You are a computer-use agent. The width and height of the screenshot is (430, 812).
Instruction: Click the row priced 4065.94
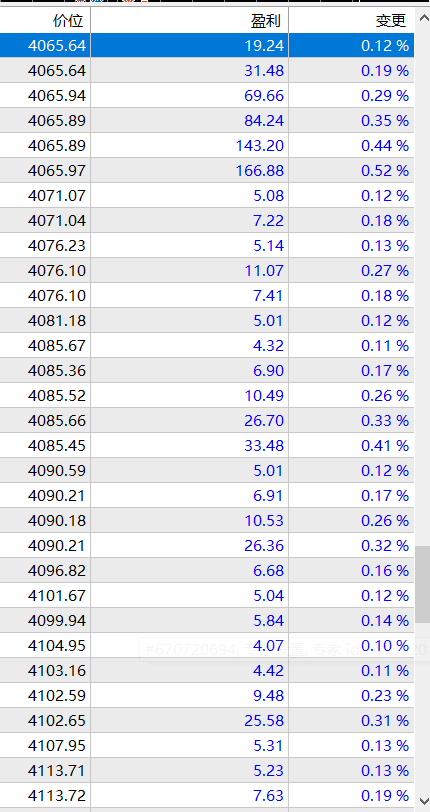[x=207, y=95]
